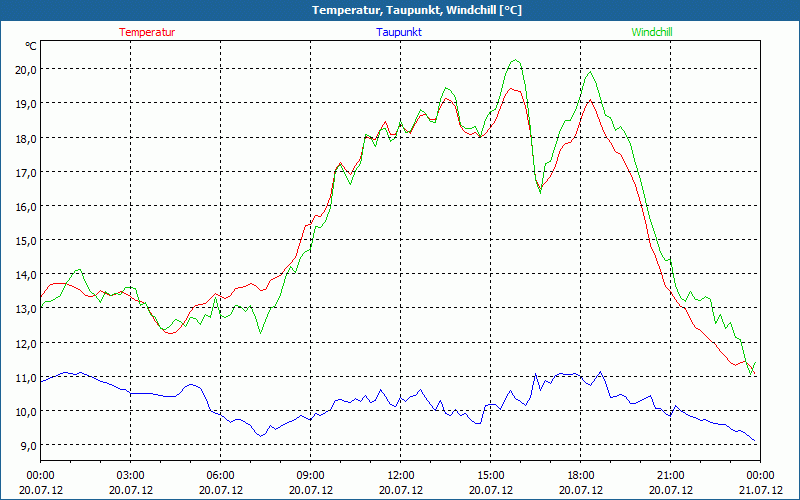The width and height of the screenshot is (800, 500).
Task: Click the °C unit label on the y-axis
Action: pyautogui.click(x=31, y=46)
